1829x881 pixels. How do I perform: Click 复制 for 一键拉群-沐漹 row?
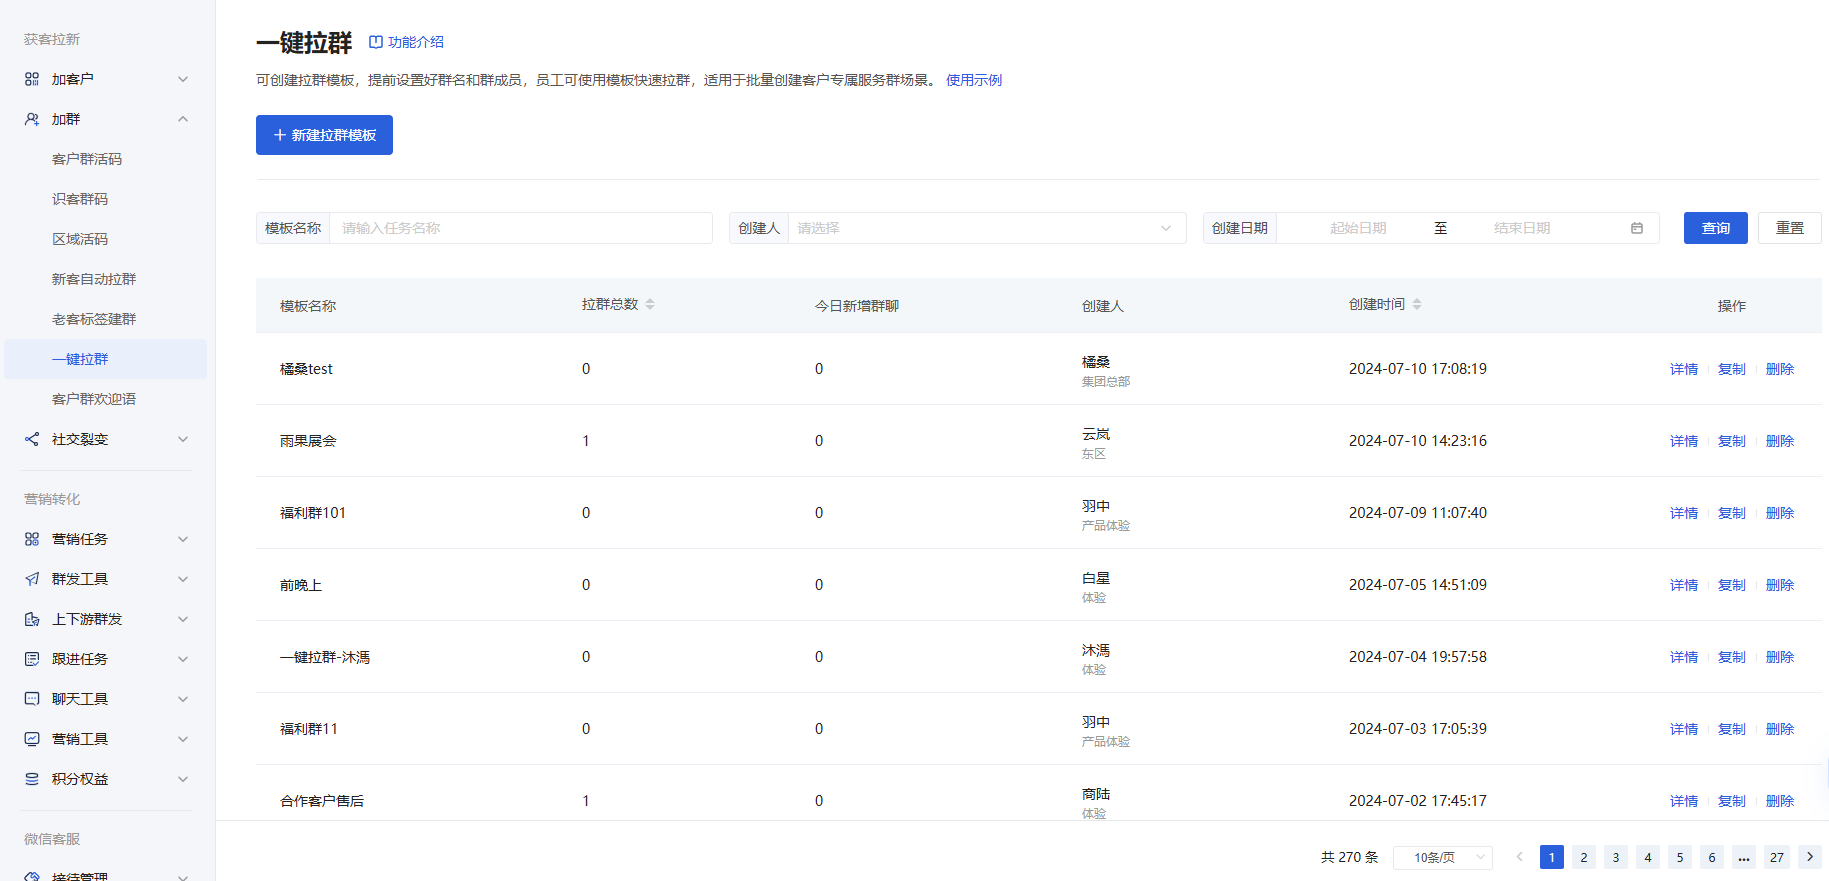[x=1732, y=657]
